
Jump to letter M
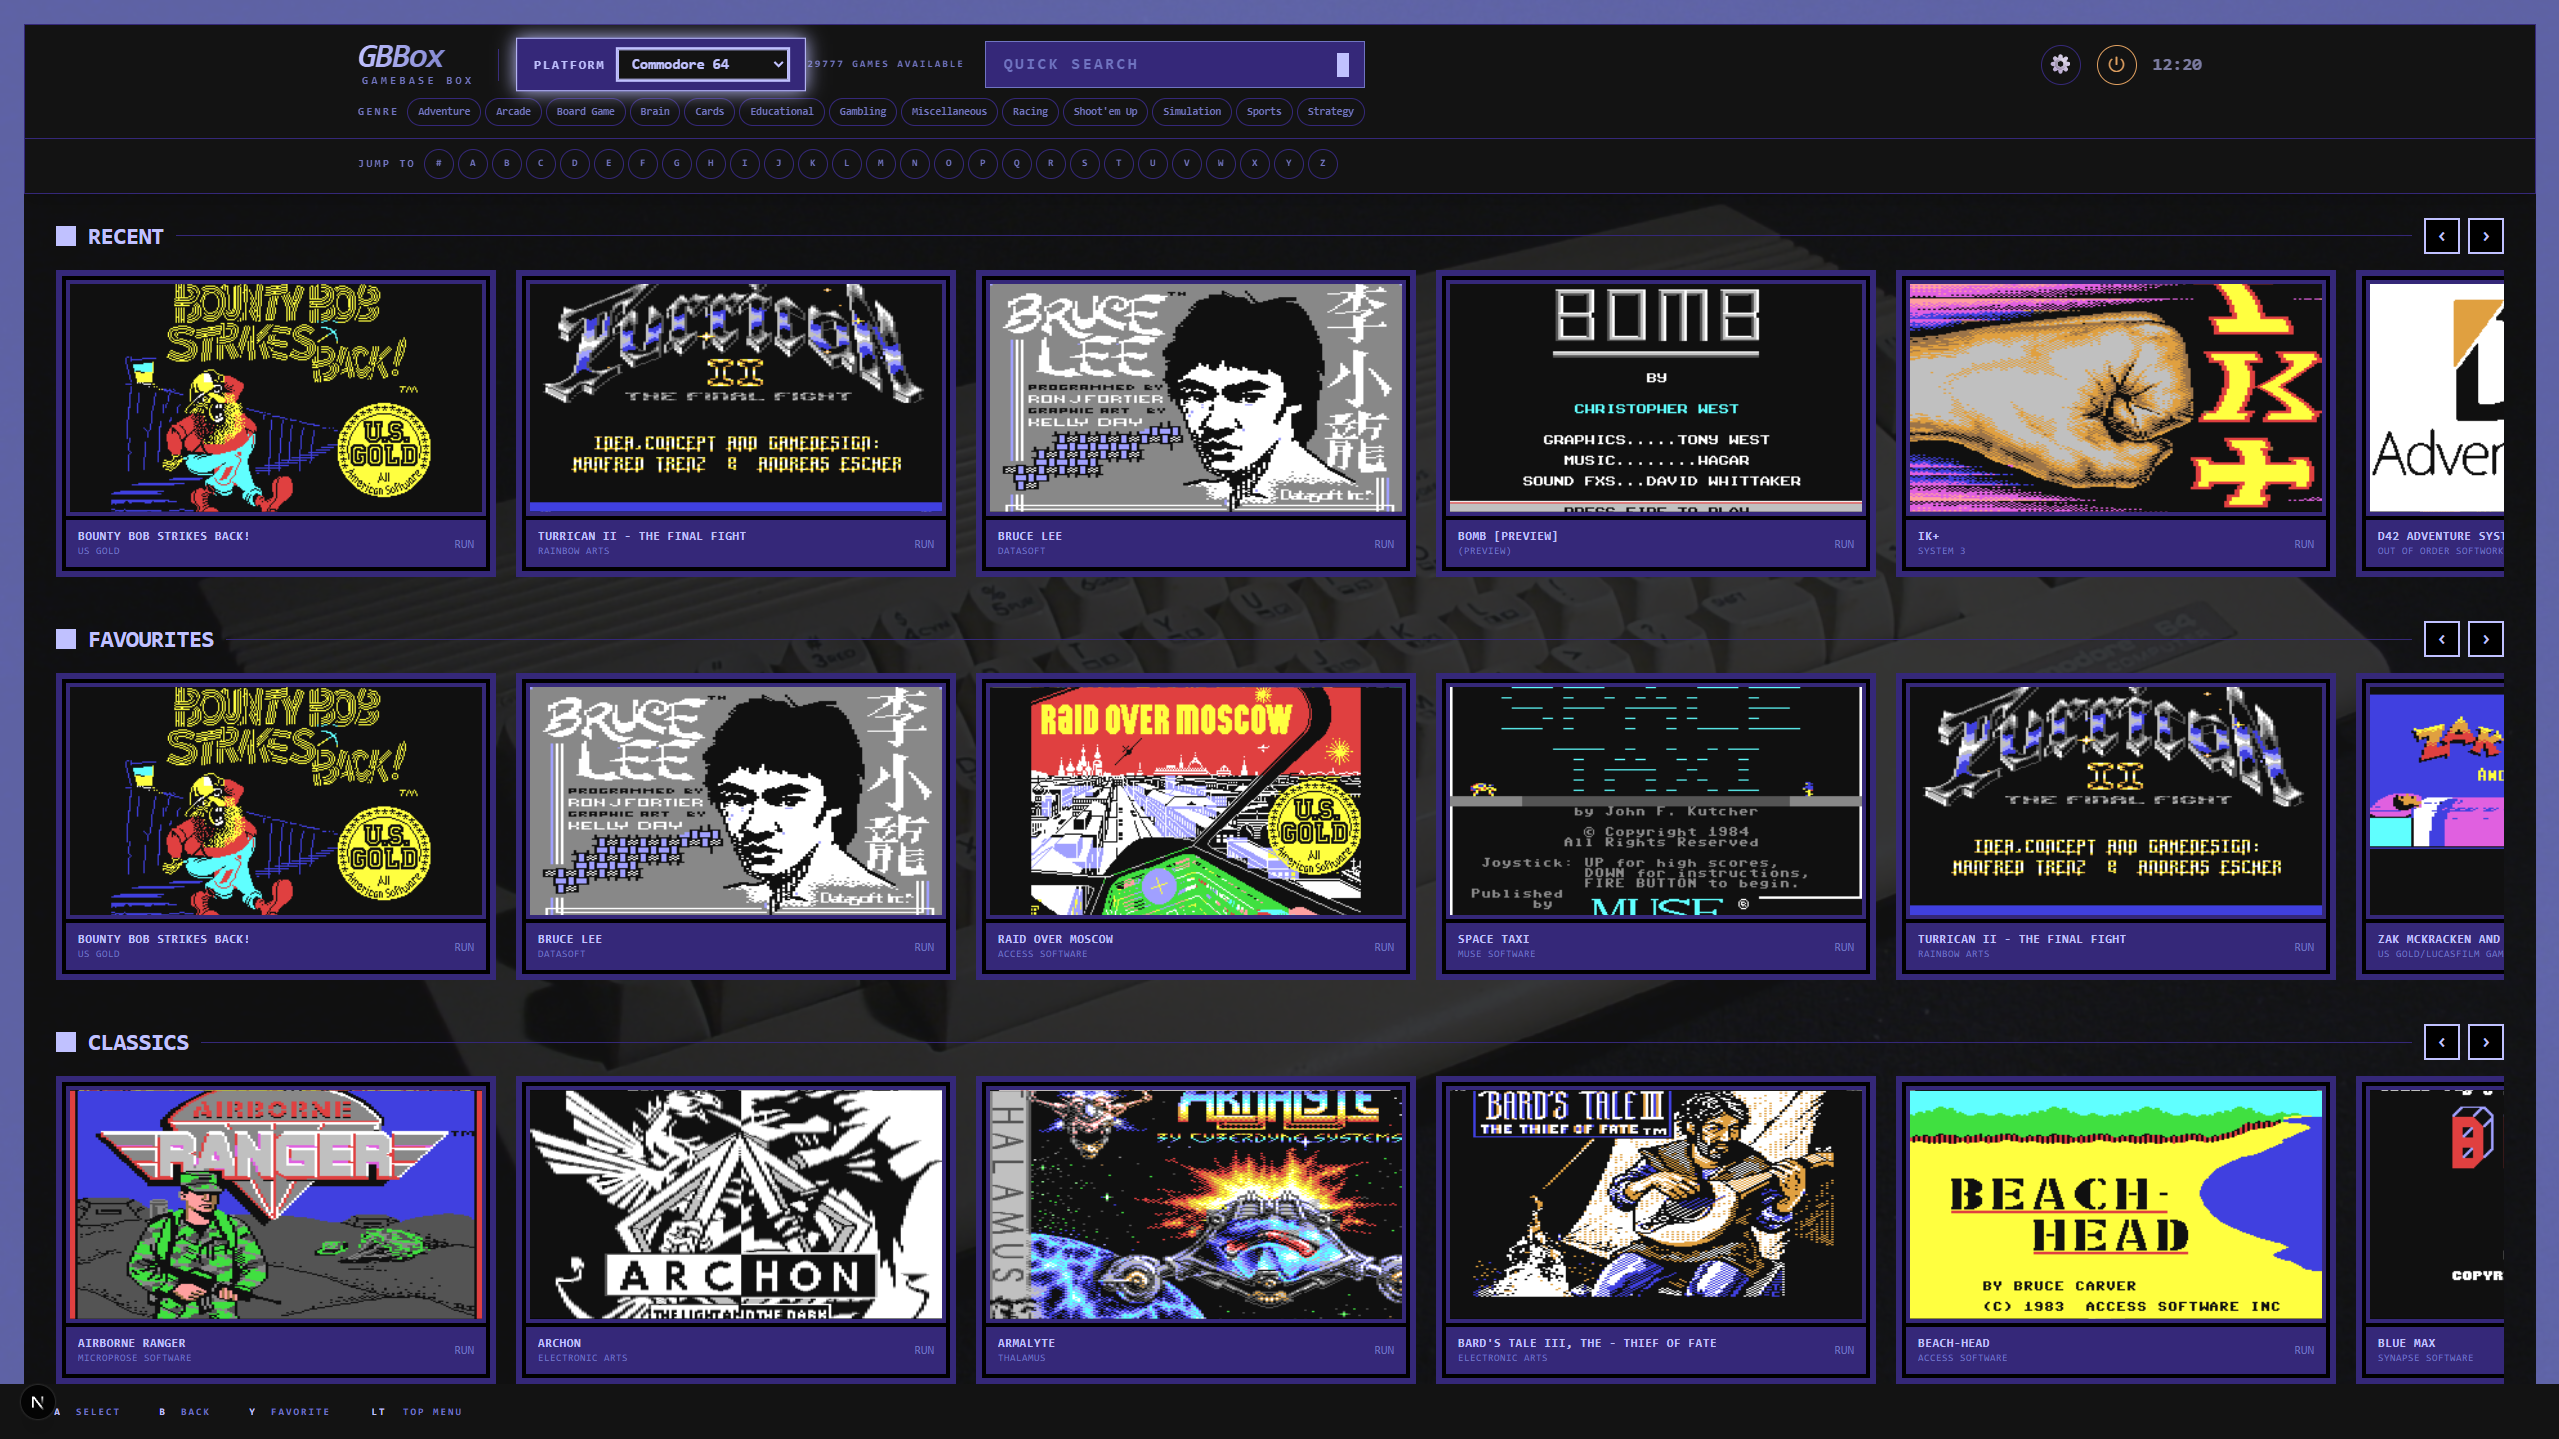881,163
